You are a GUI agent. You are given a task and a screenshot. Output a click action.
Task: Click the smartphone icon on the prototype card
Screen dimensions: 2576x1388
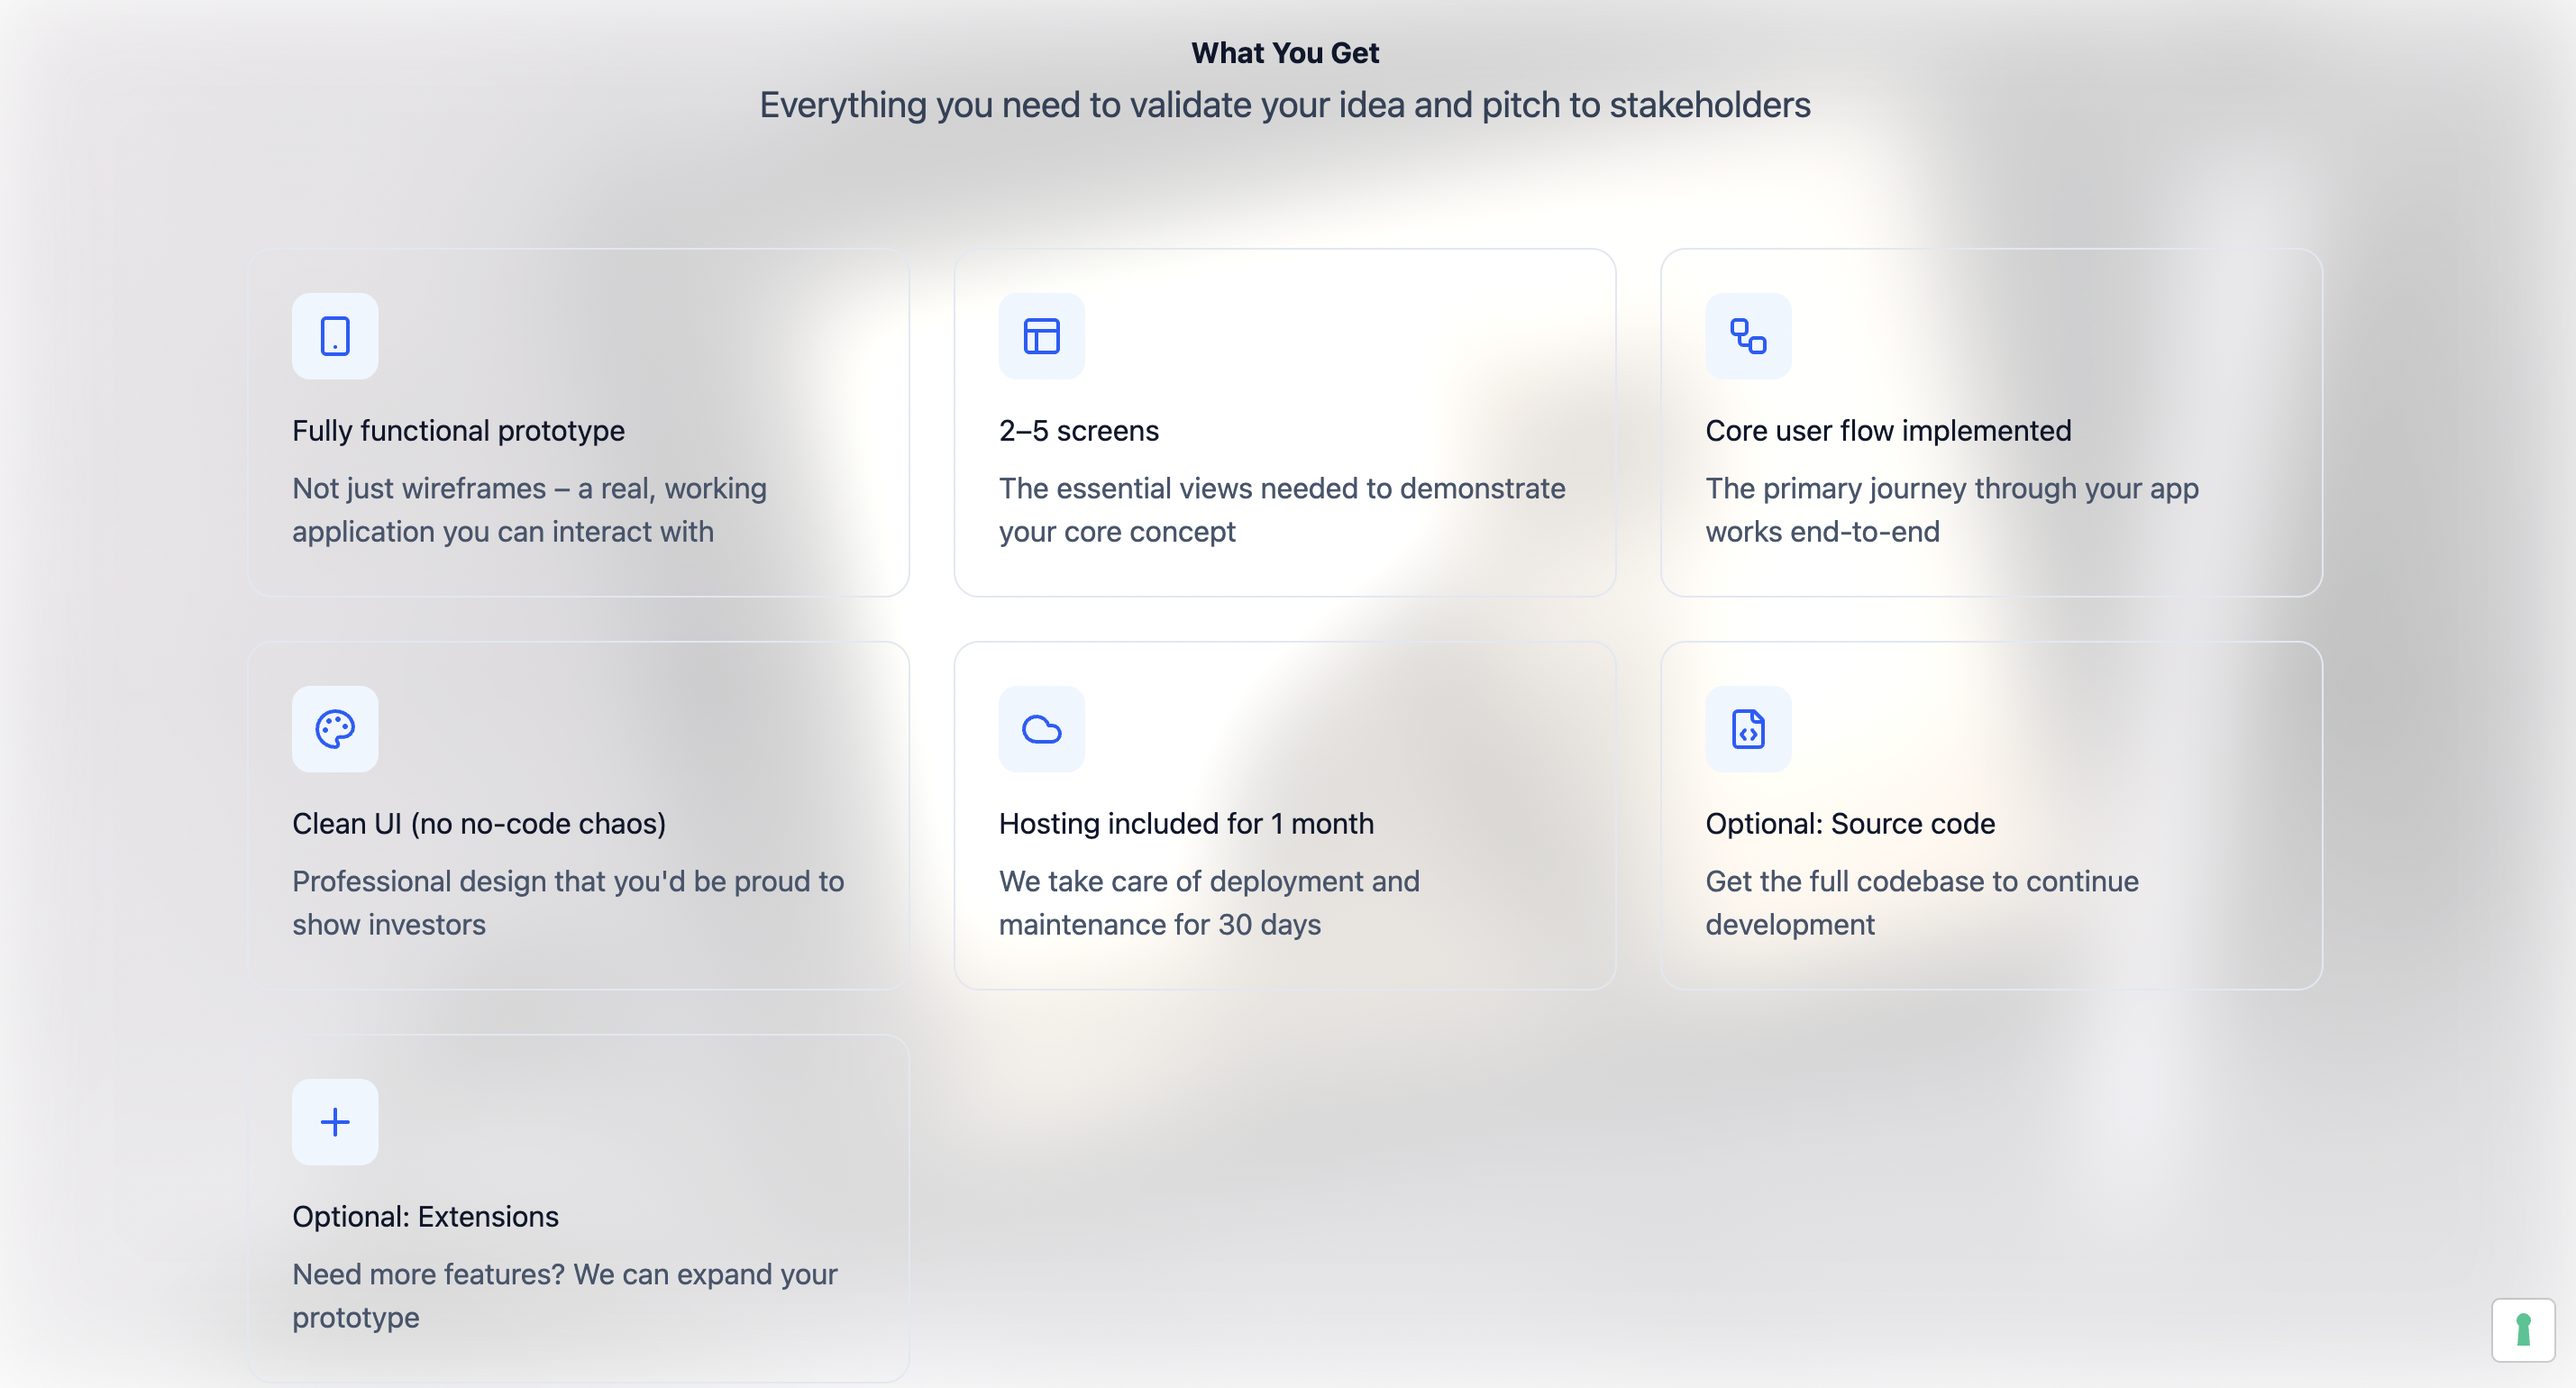click(335, 336)
